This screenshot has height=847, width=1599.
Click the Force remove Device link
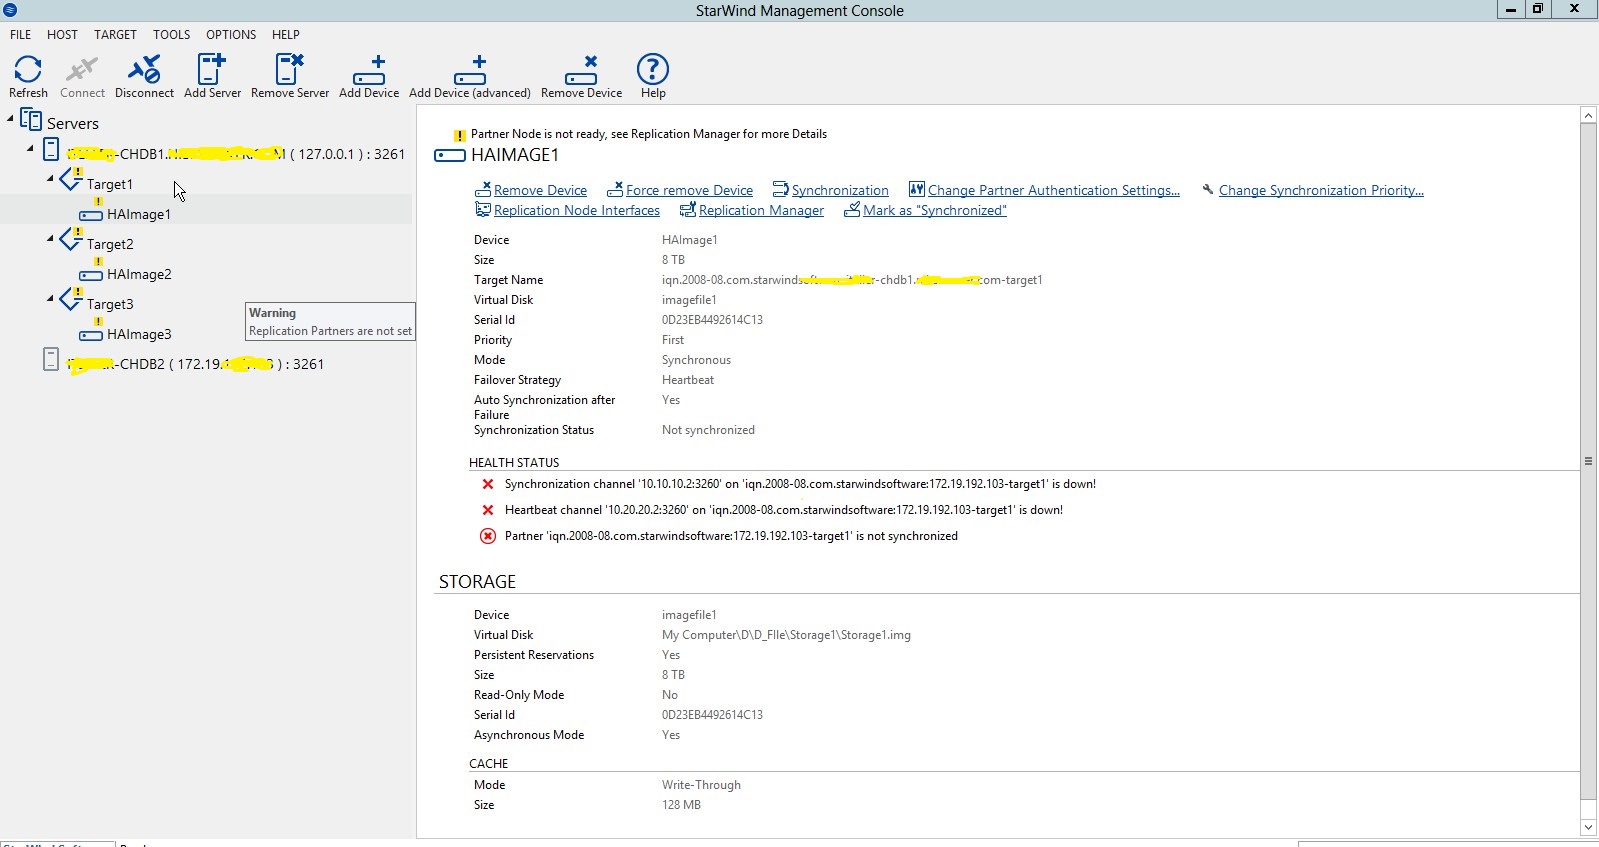coord(689,190)
